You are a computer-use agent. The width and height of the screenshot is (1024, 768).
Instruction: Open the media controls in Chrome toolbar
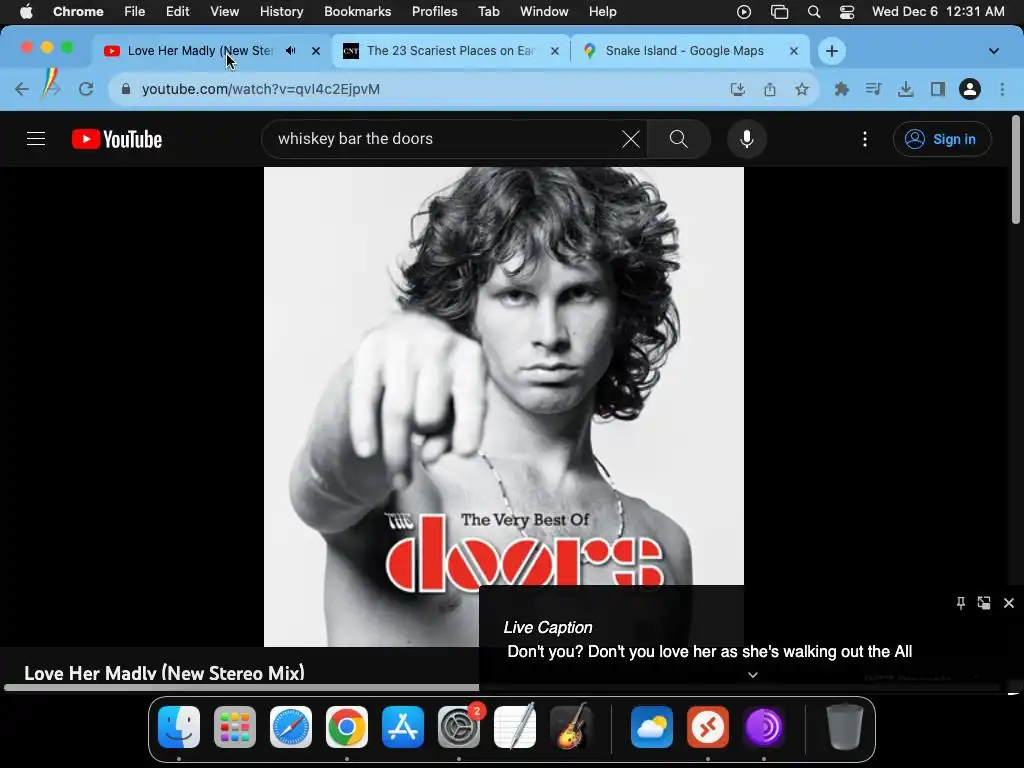(873, 89)
